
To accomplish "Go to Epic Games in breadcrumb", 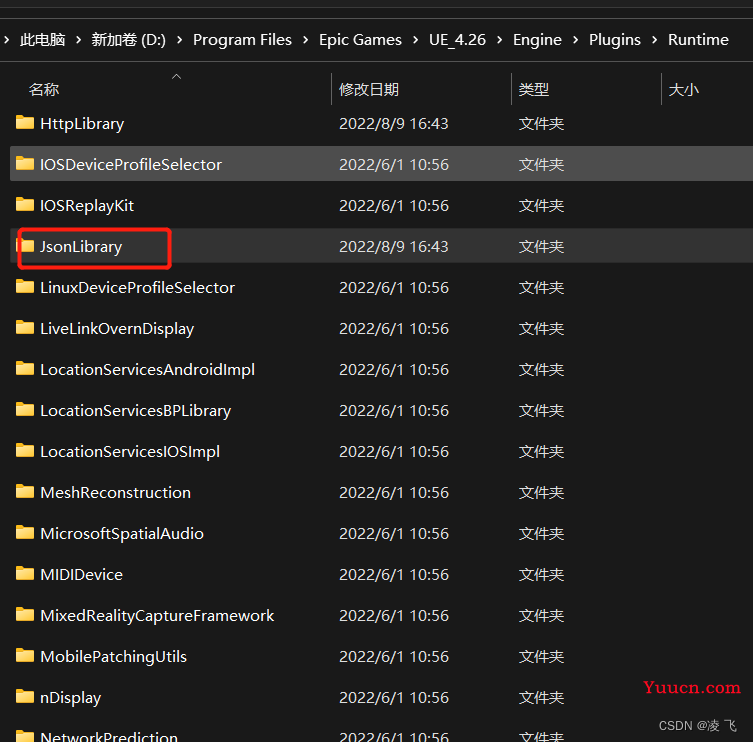I will [360, 39].
